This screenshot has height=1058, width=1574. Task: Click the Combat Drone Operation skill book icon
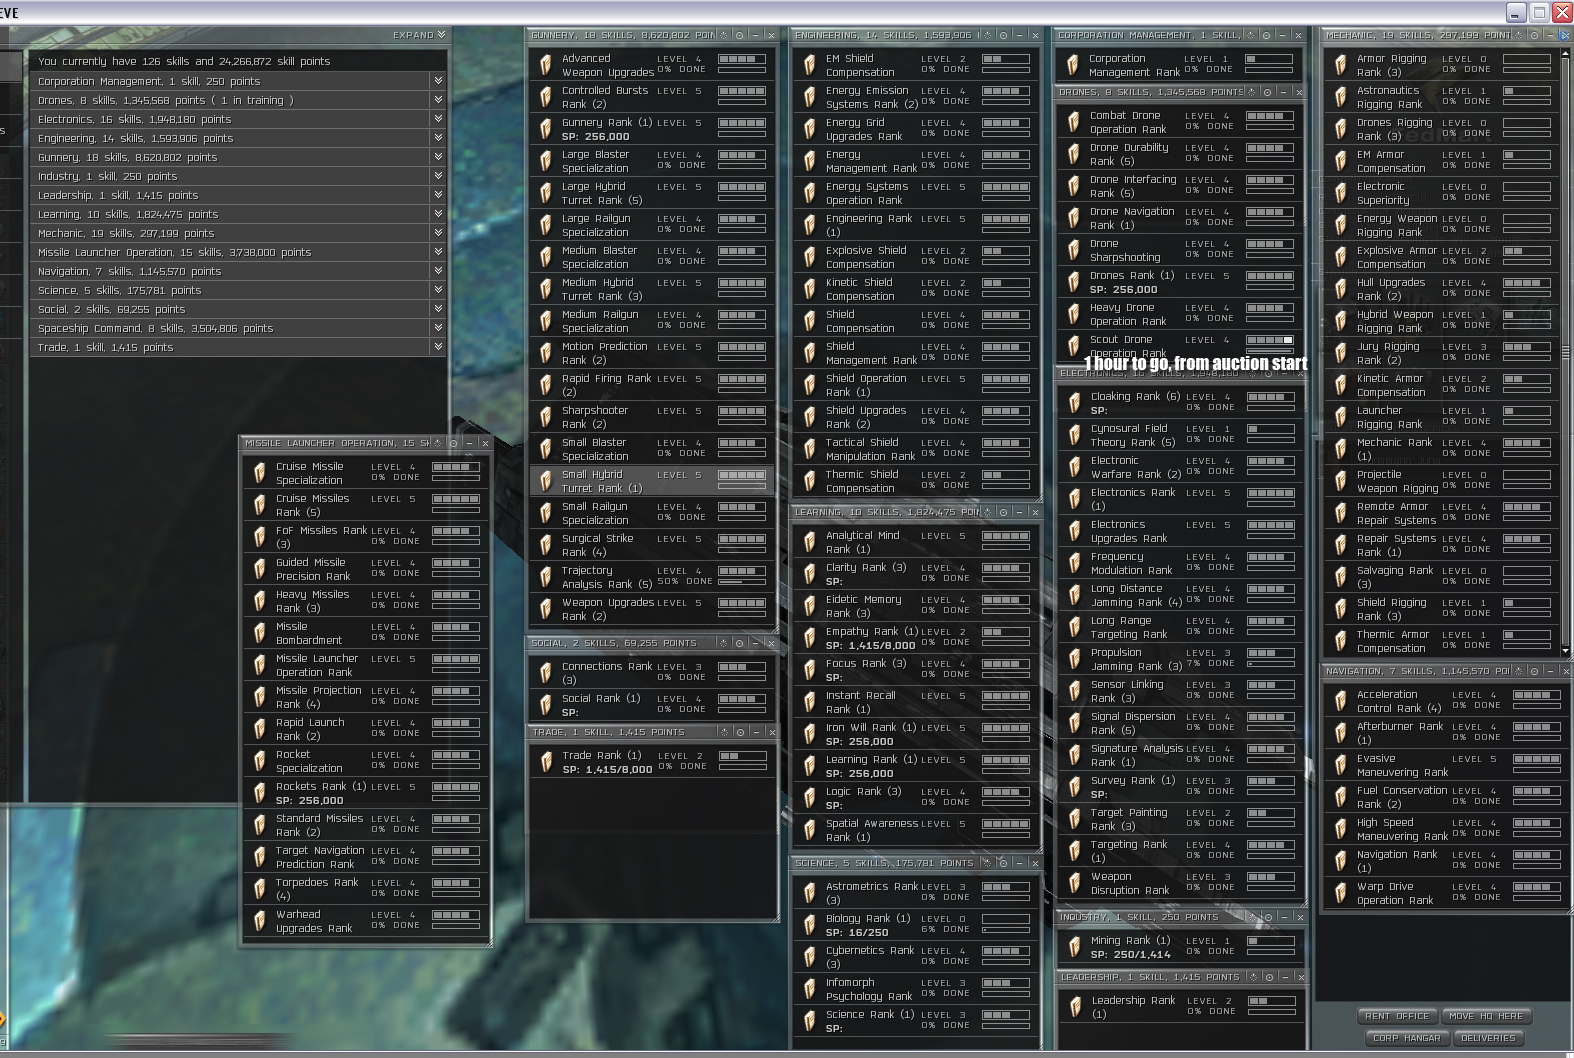(1074, 122)
